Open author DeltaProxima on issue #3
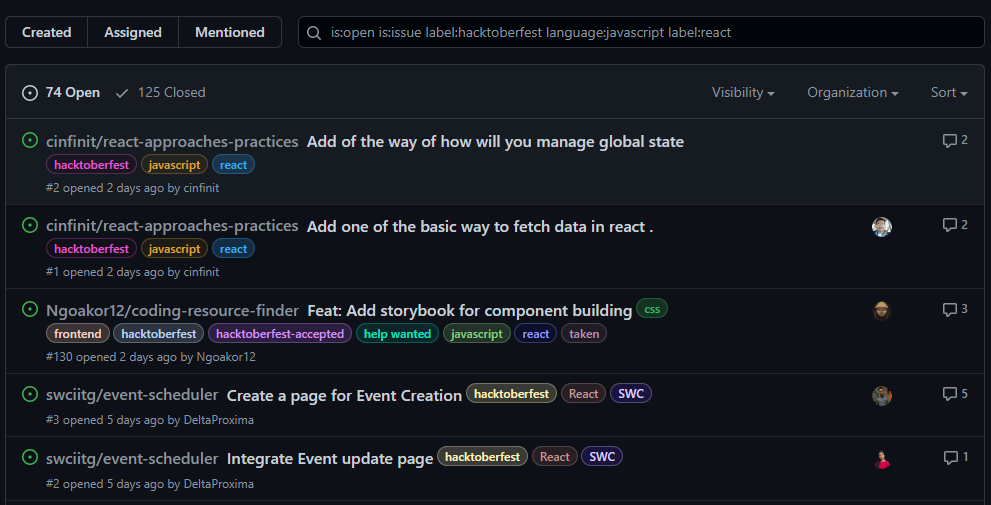 click(219, 420)
